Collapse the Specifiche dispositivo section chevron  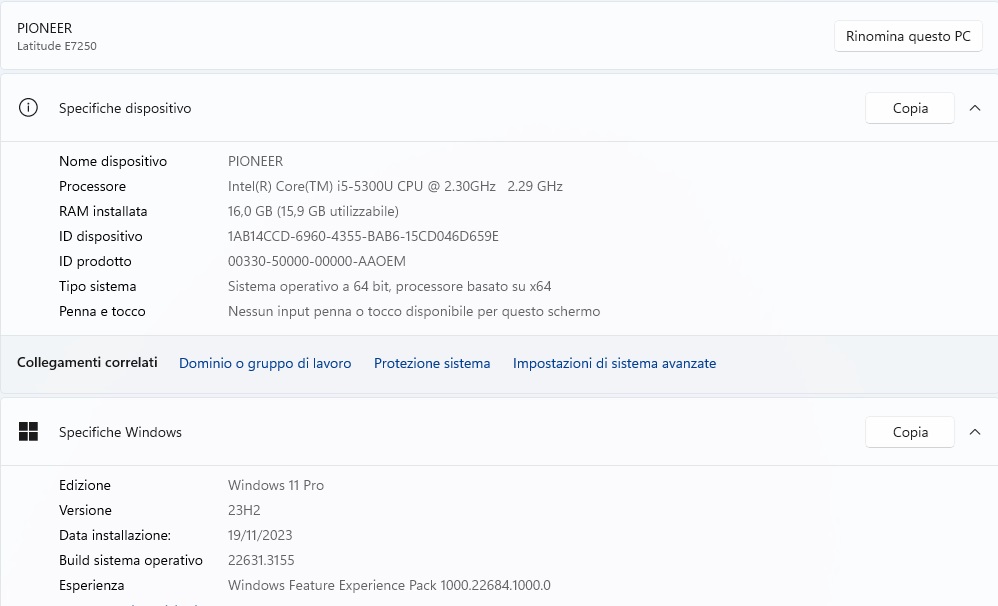974,108
